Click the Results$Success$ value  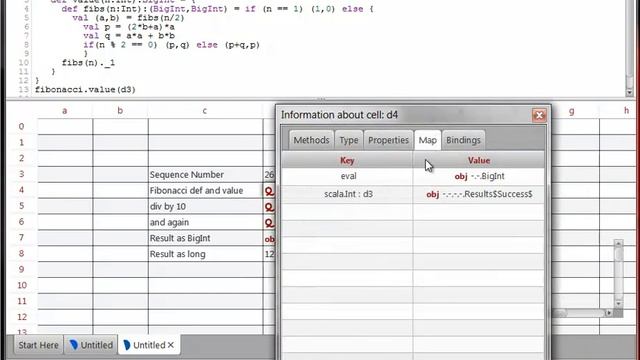click(x=479, y=194)
